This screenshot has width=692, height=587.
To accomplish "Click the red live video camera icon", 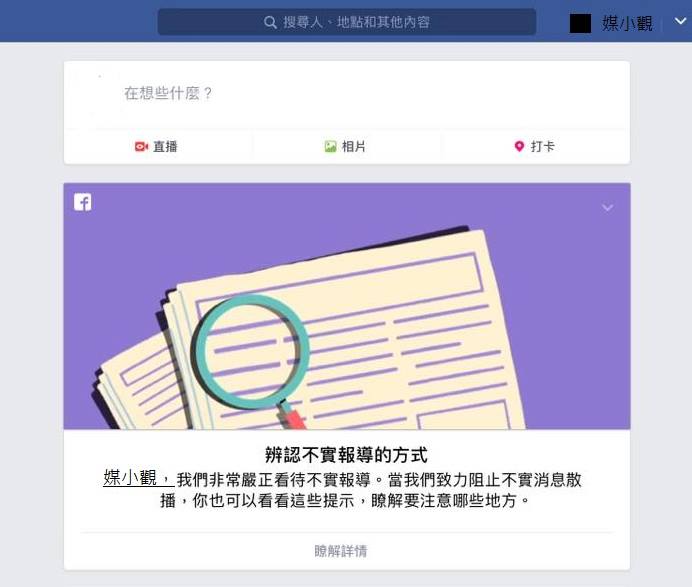I will click(x=141, y=146).
